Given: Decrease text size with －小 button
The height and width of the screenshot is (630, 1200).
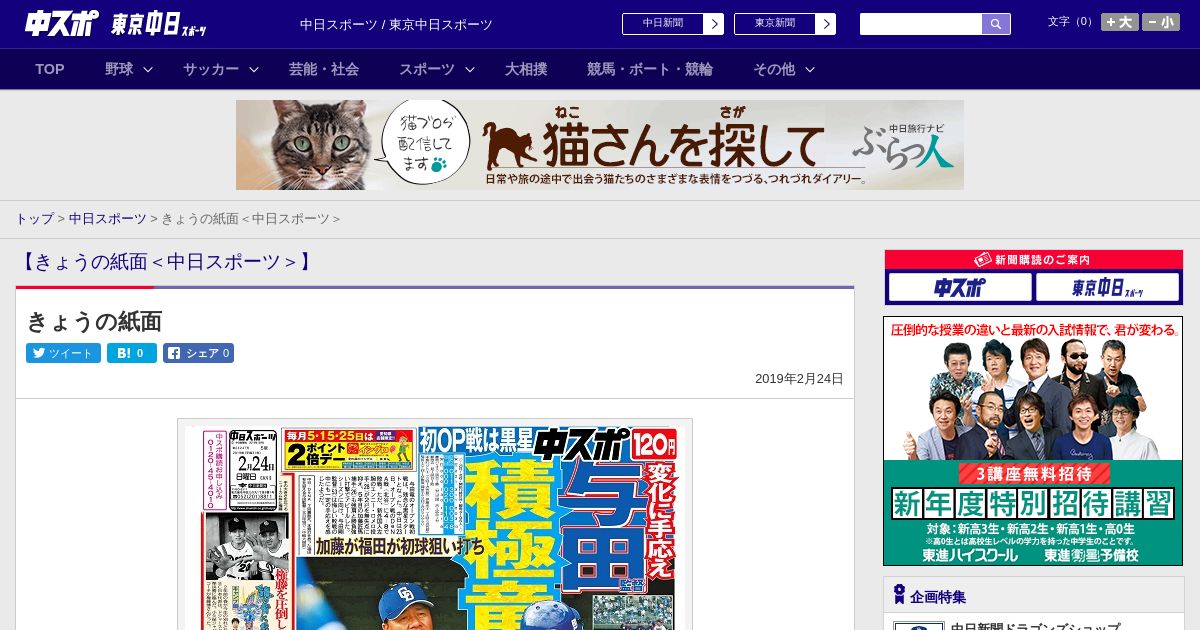Looking at the screenshot, I should click(x=1161, y=22).
